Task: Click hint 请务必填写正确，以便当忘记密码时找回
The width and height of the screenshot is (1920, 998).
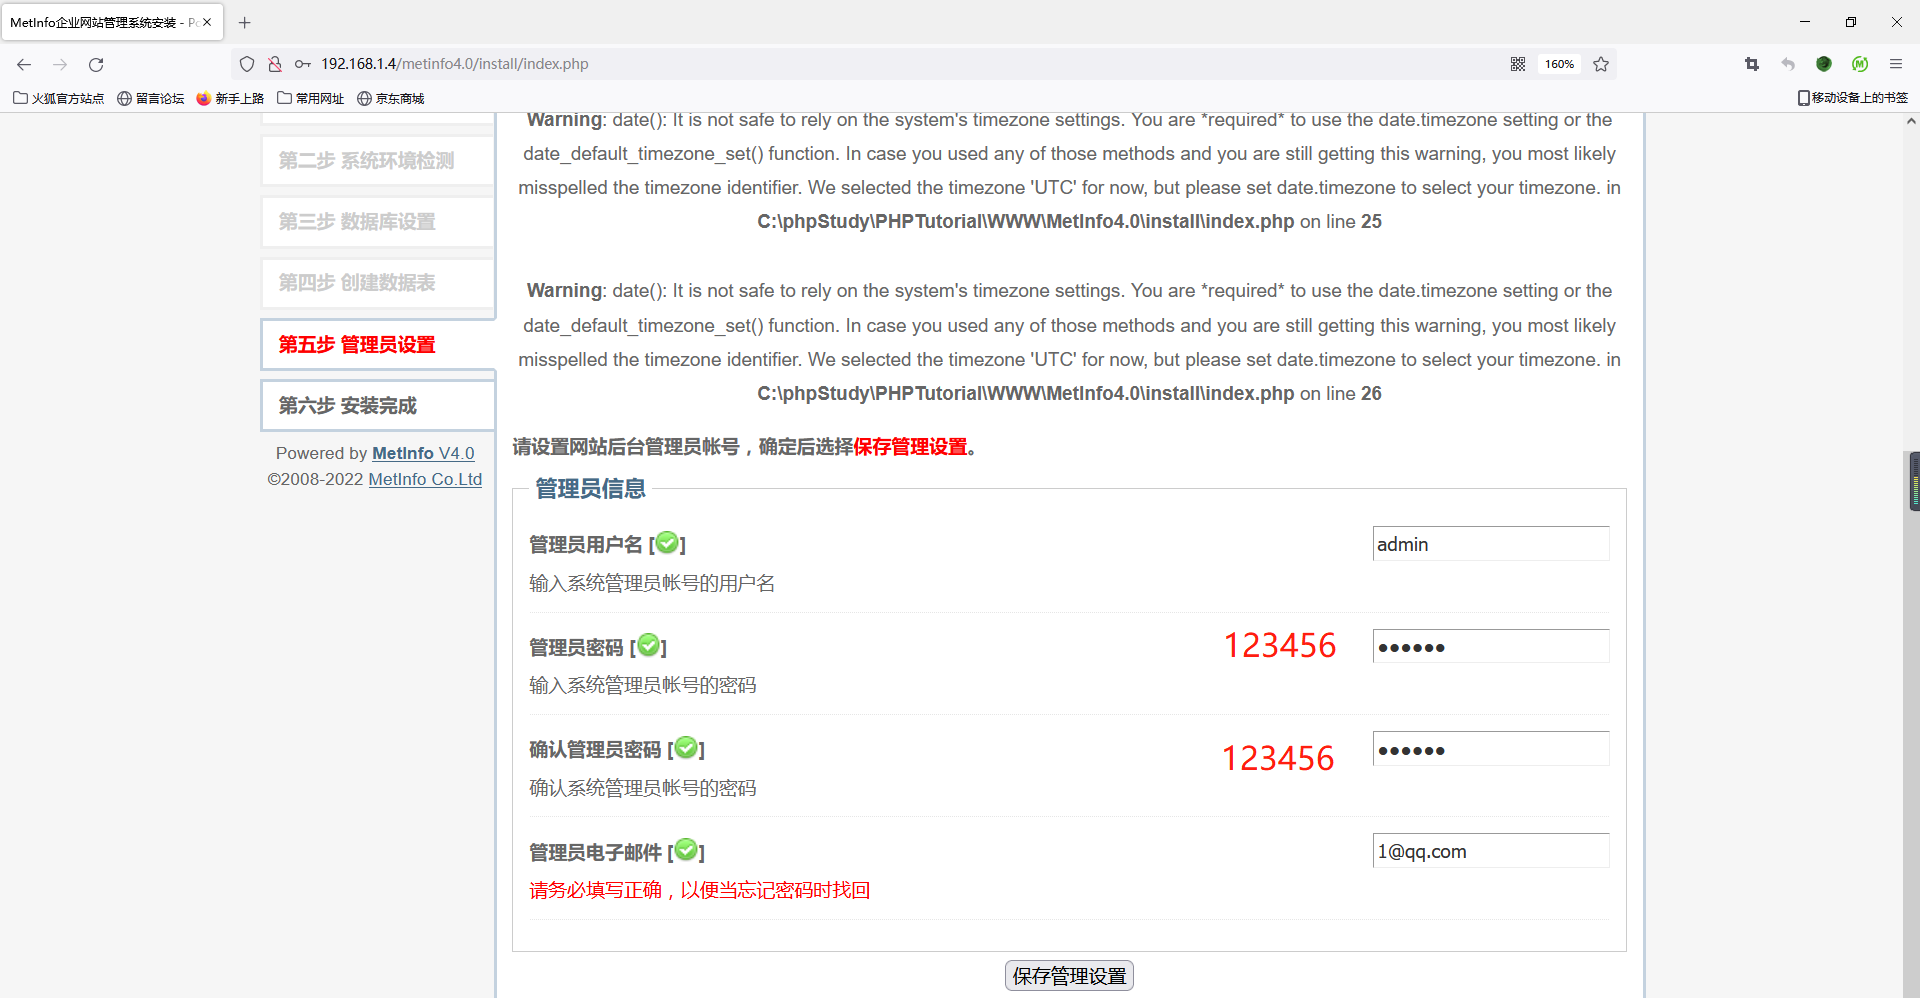Action: [700, 890]
